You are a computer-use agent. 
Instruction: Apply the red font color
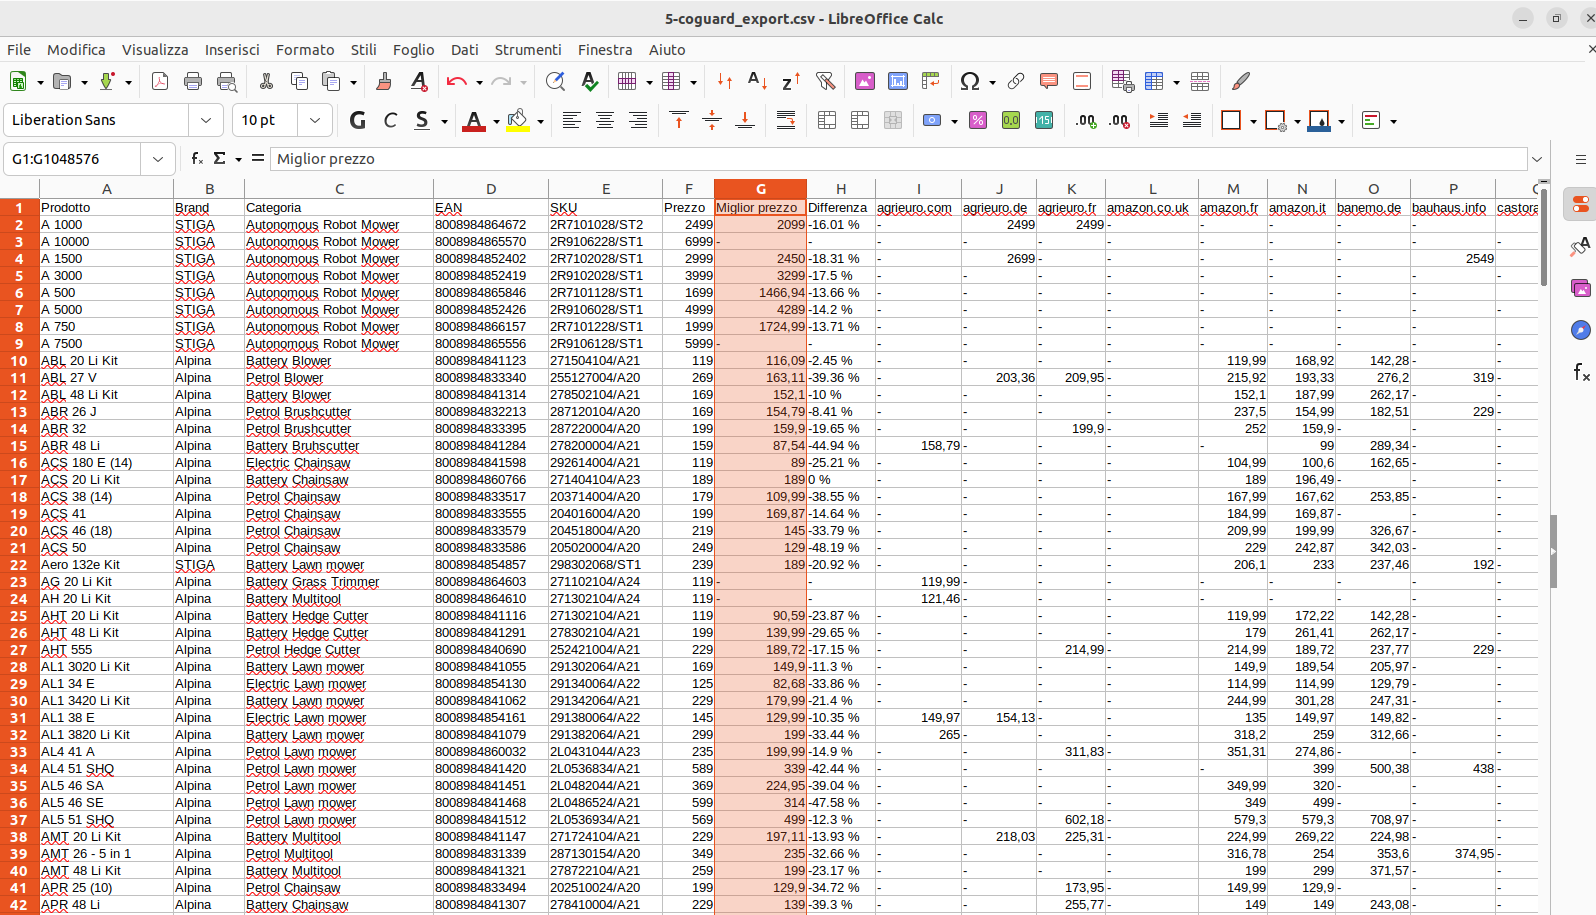(475, 120)
